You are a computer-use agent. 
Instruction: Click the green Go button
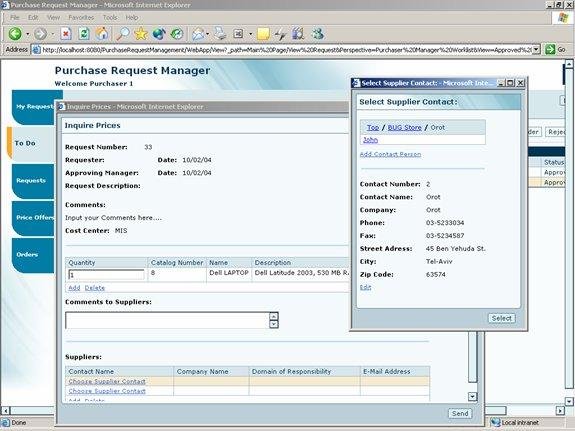[555, 49]
